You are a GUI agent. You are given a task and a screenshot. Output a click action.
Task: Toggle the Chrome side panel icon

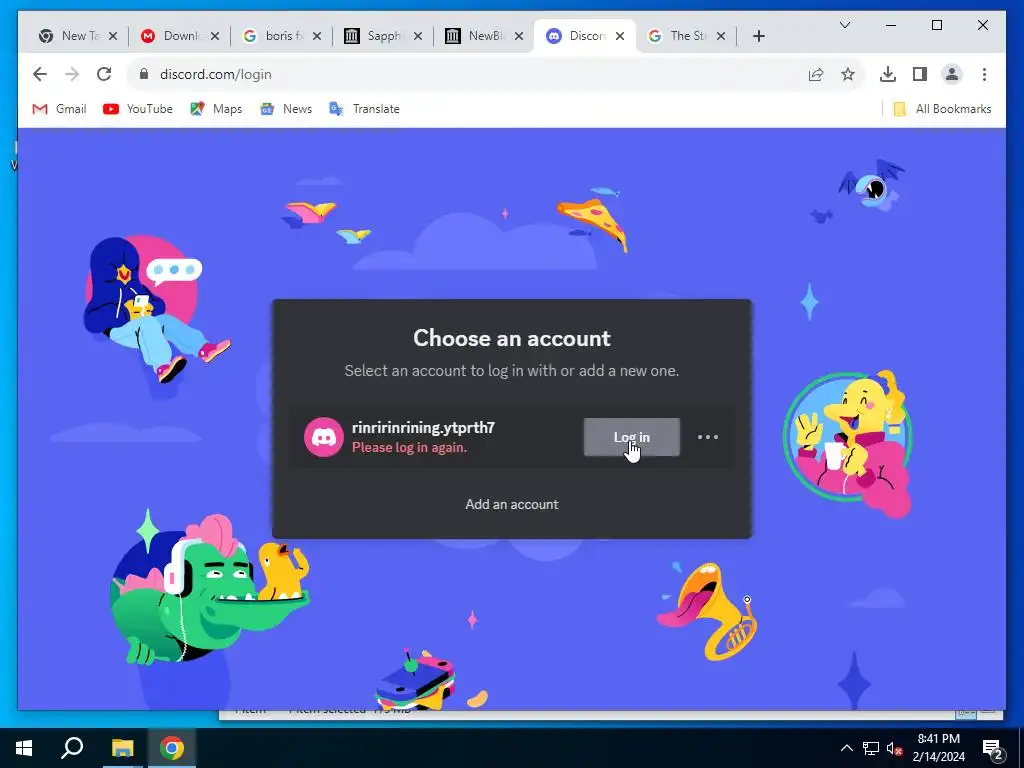click(920, 74)
